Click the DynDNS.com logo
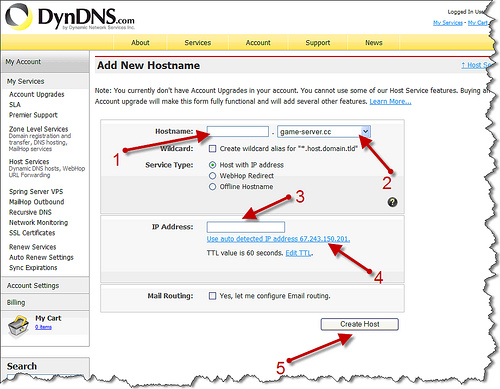 (x=70, y=17)
